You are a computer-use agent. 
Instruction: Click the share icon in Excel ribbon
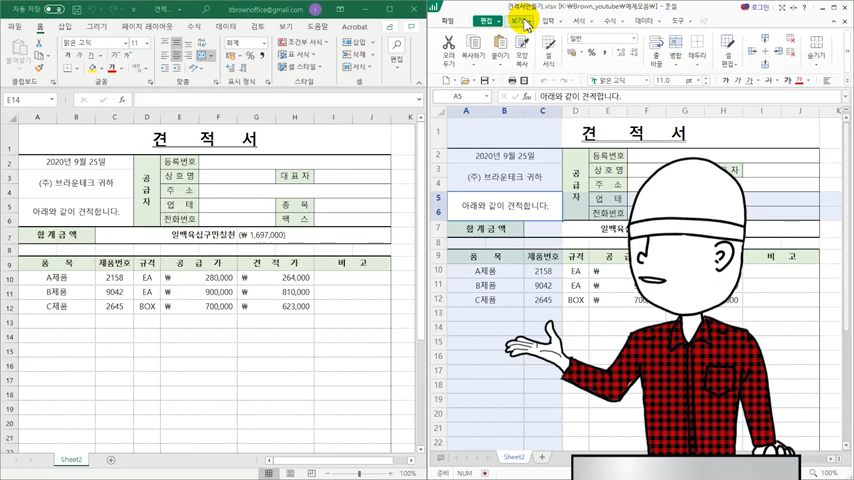coord(390,27)
